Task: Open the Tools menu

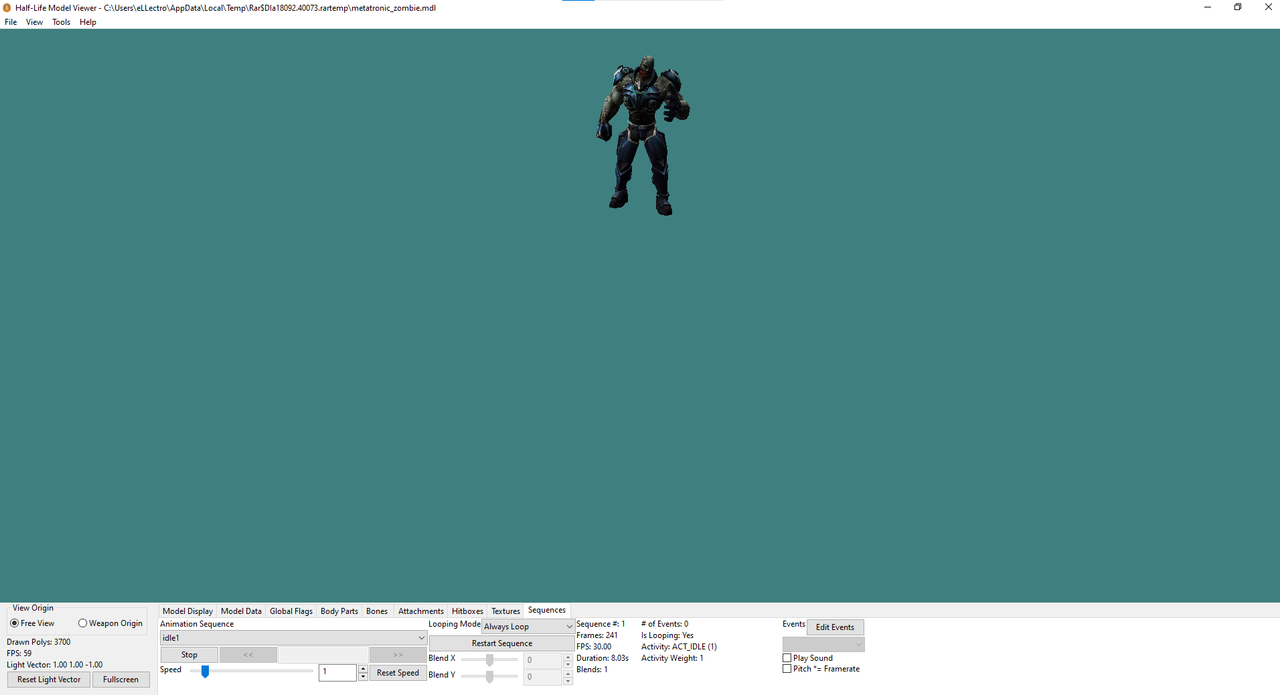Action: tap(61, 22)
